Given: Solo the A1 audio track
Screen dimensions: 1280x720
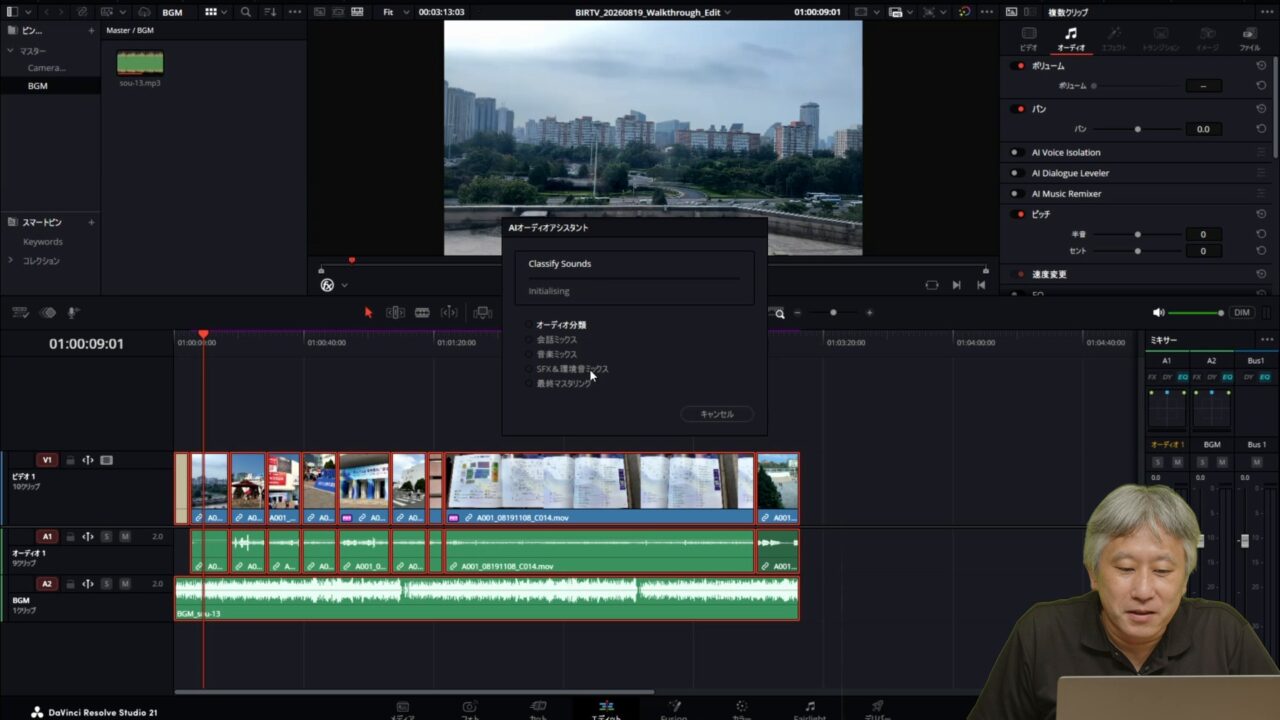Looking at the screenshot, I should coord(106,537).
